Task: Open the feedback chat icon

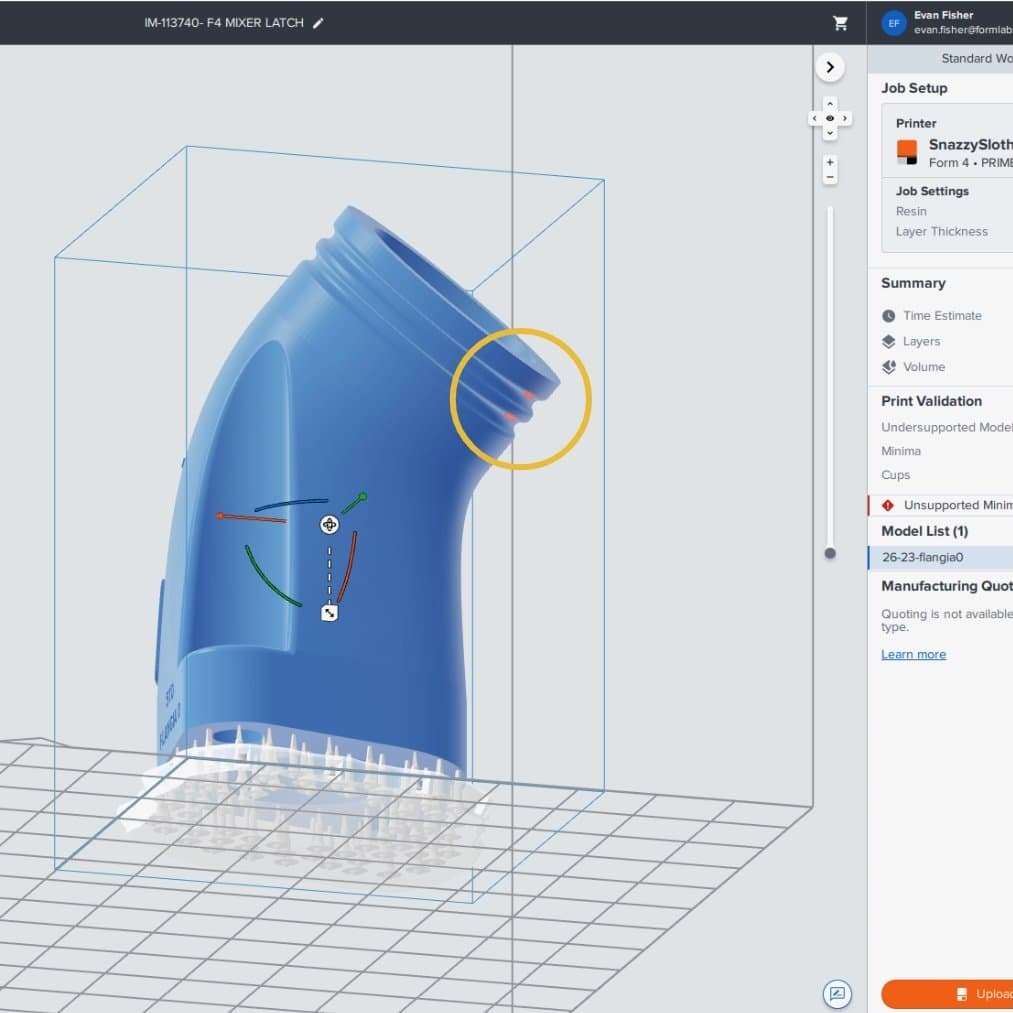Action: (x=837, y=994)
